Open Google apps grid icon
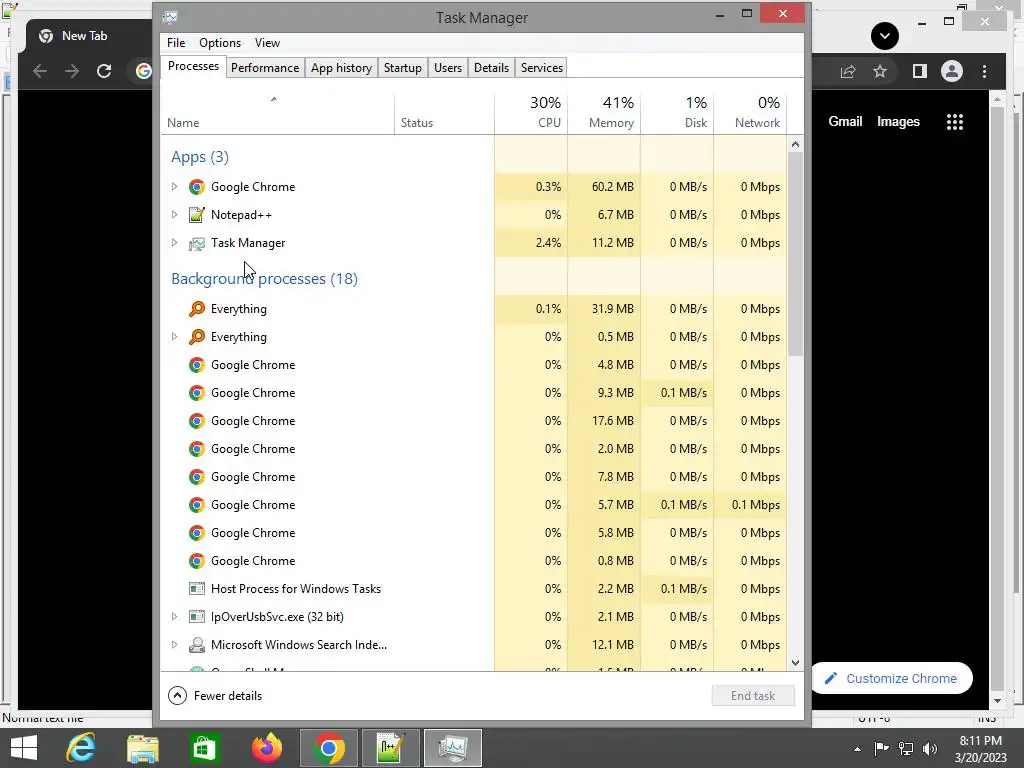1024x768 pixels. click(x=955, y=122)
